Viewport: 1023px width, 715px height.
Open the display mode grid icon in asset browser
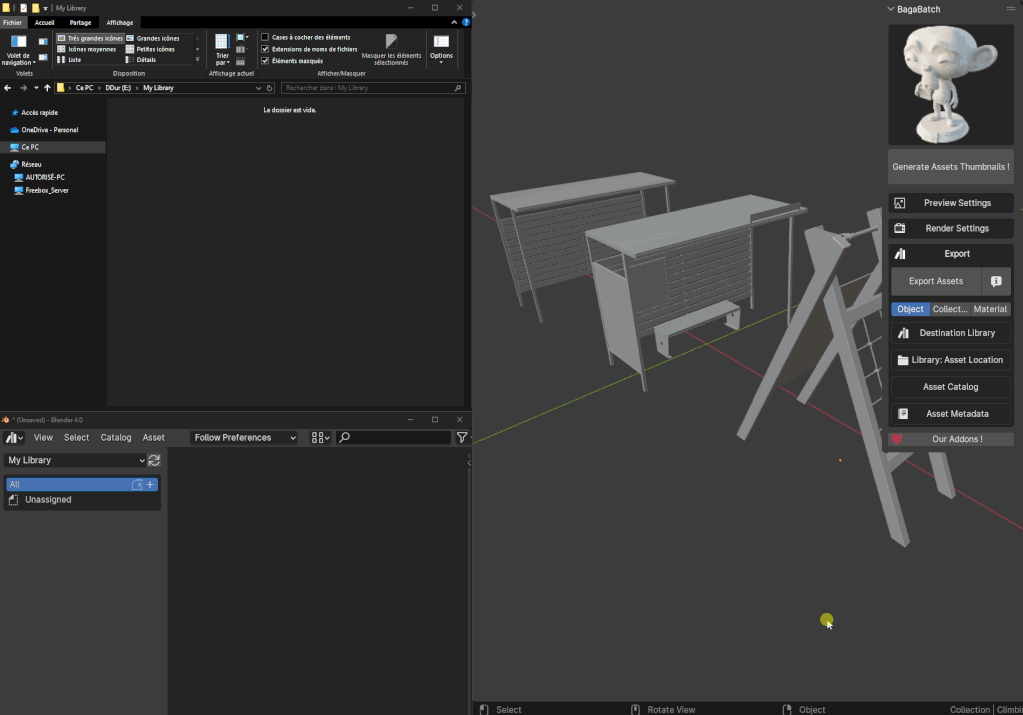pos(320,438)
